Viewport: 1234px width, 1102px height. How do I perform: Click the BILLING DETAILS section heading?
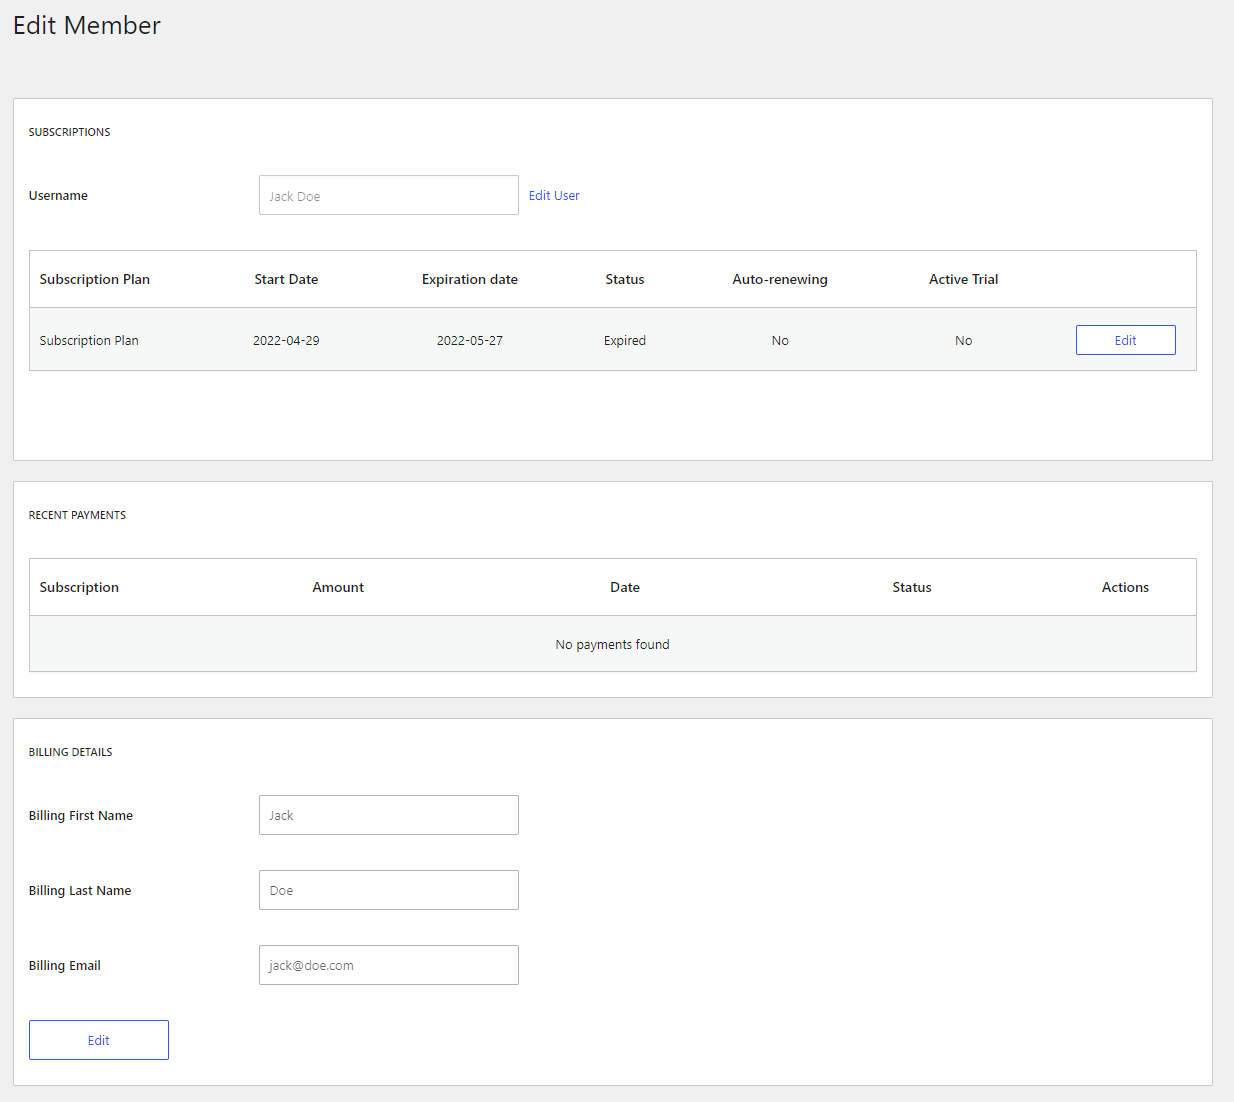point(70,752)
